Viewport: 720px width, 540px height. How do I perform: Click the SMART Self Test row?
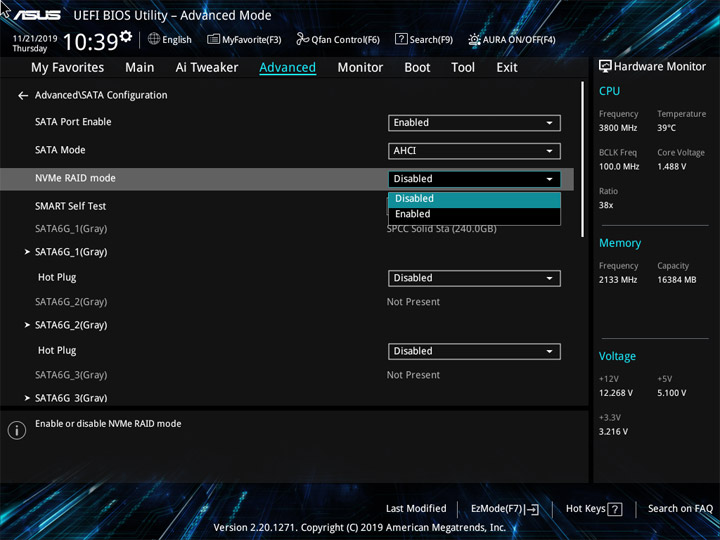coord(70,206)
